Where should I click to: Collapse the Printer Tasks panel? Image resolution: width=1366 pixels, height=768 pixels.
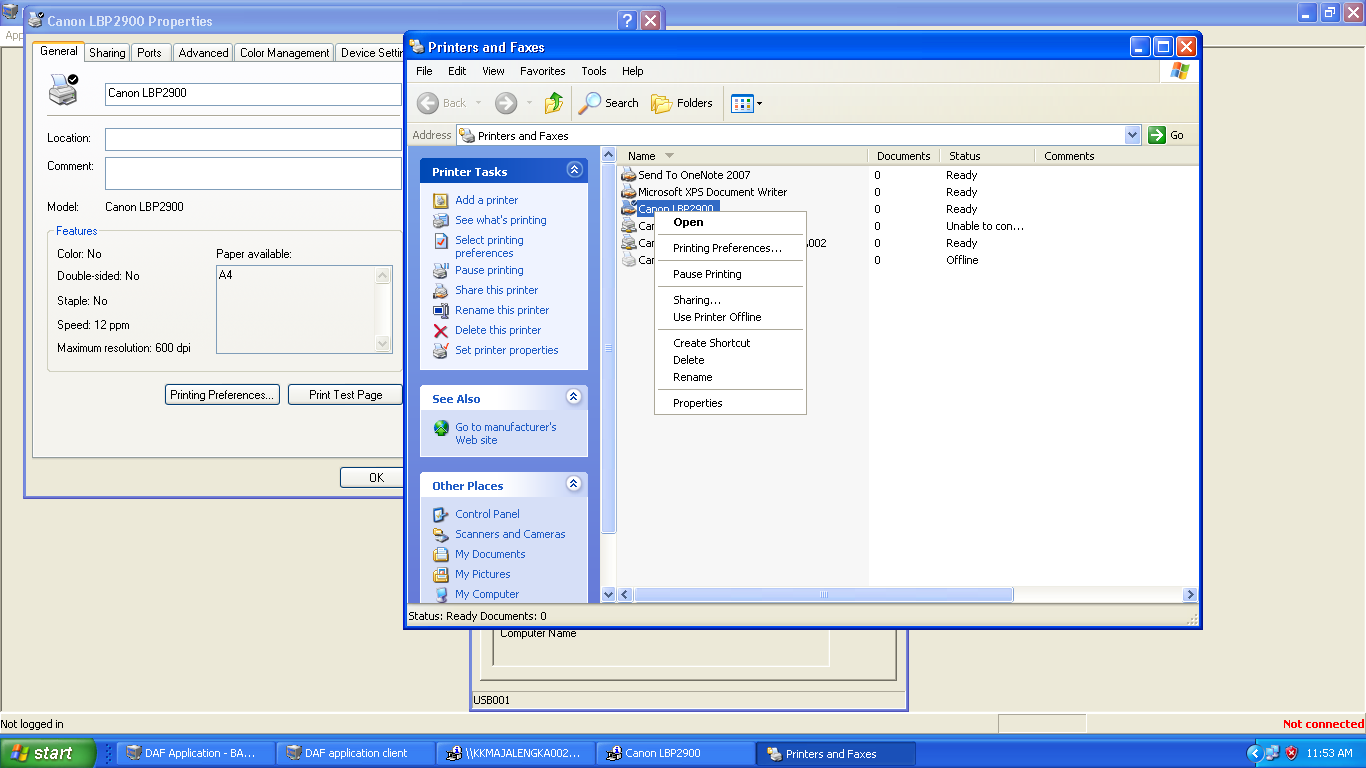(574, 170)
